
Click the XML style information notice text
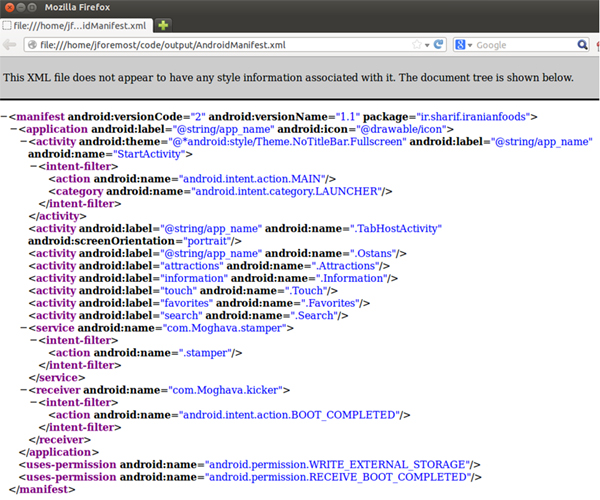288,78
